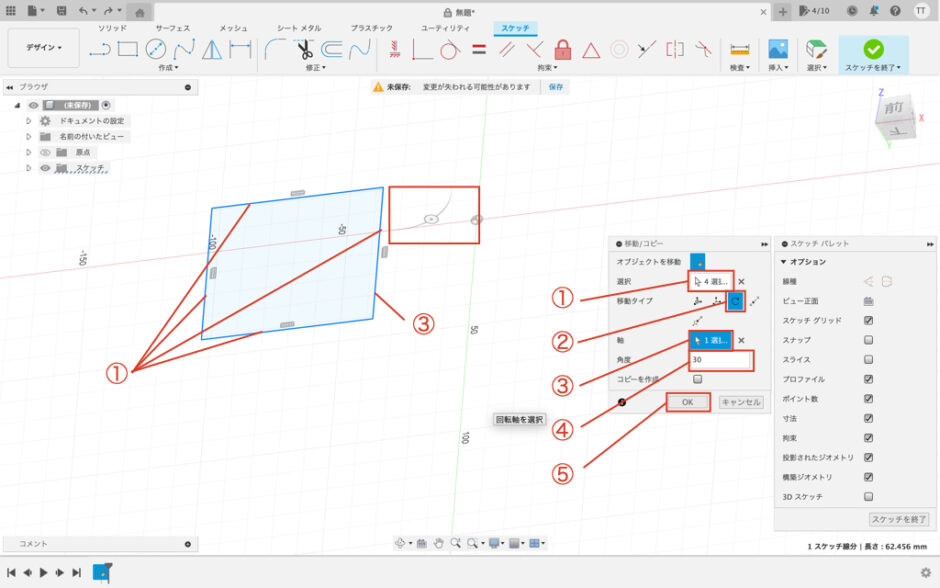Select the rectangle sketch tool
940x588 pixels.
[x=128, y=49]
